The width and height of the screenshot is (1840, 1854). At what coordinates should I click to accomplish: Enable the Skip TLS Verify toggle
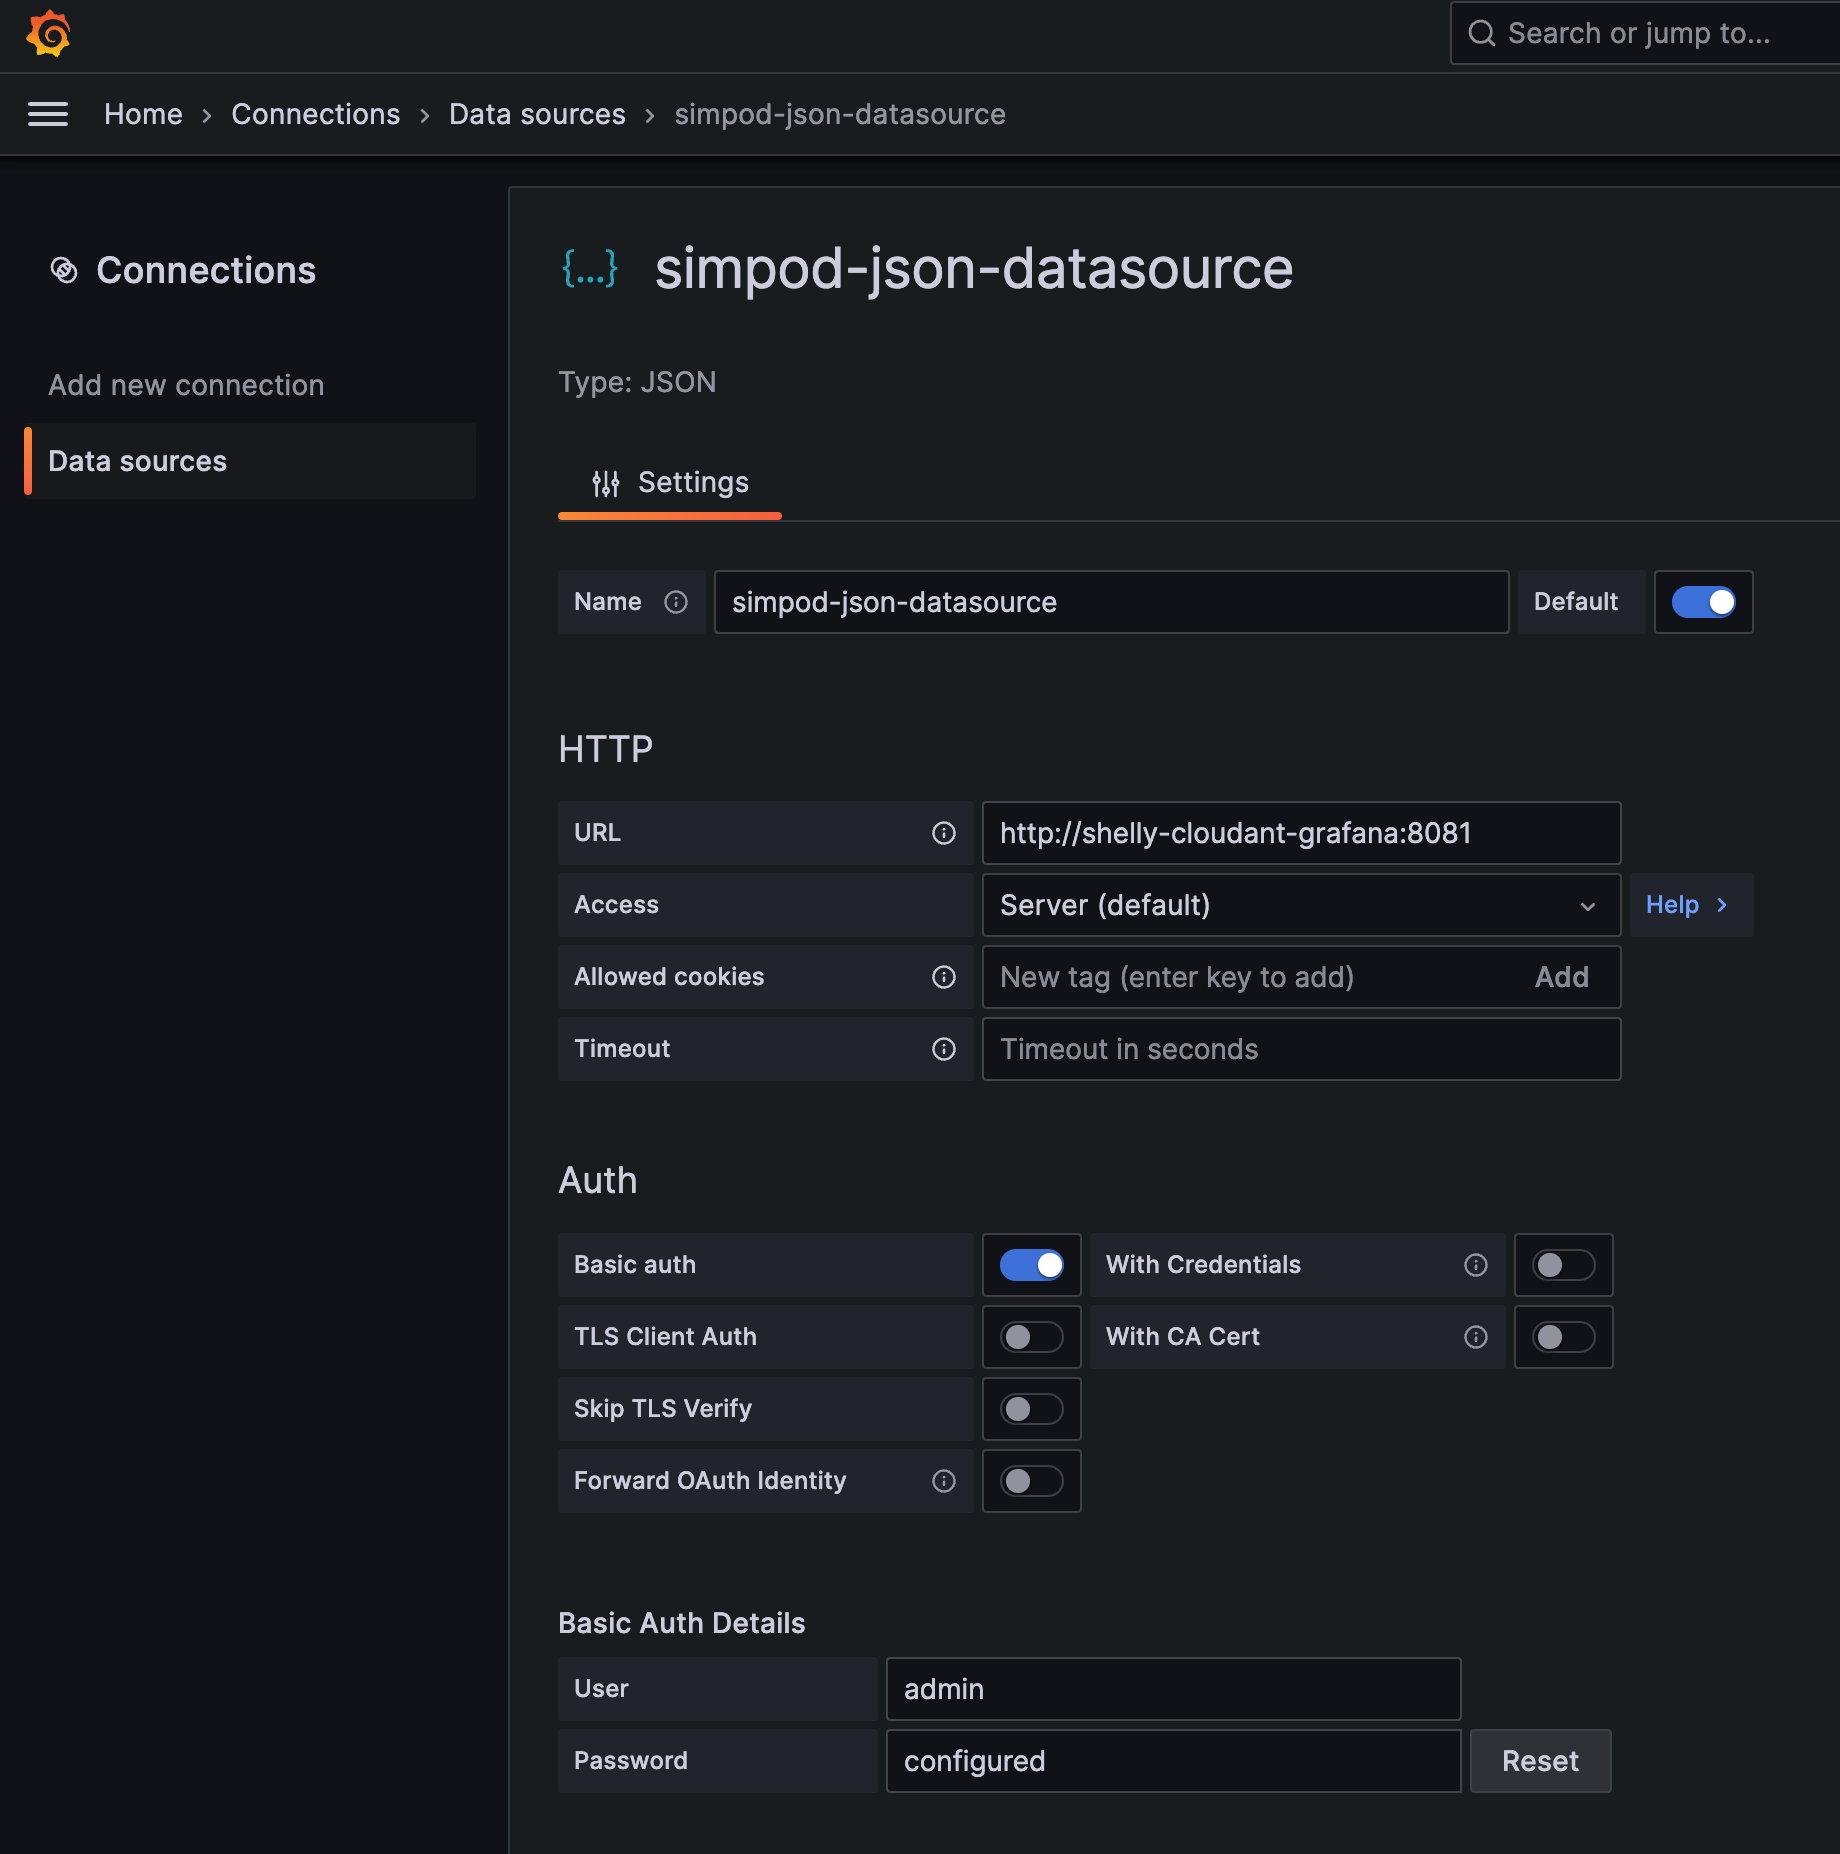[x=1031, y=1409]
